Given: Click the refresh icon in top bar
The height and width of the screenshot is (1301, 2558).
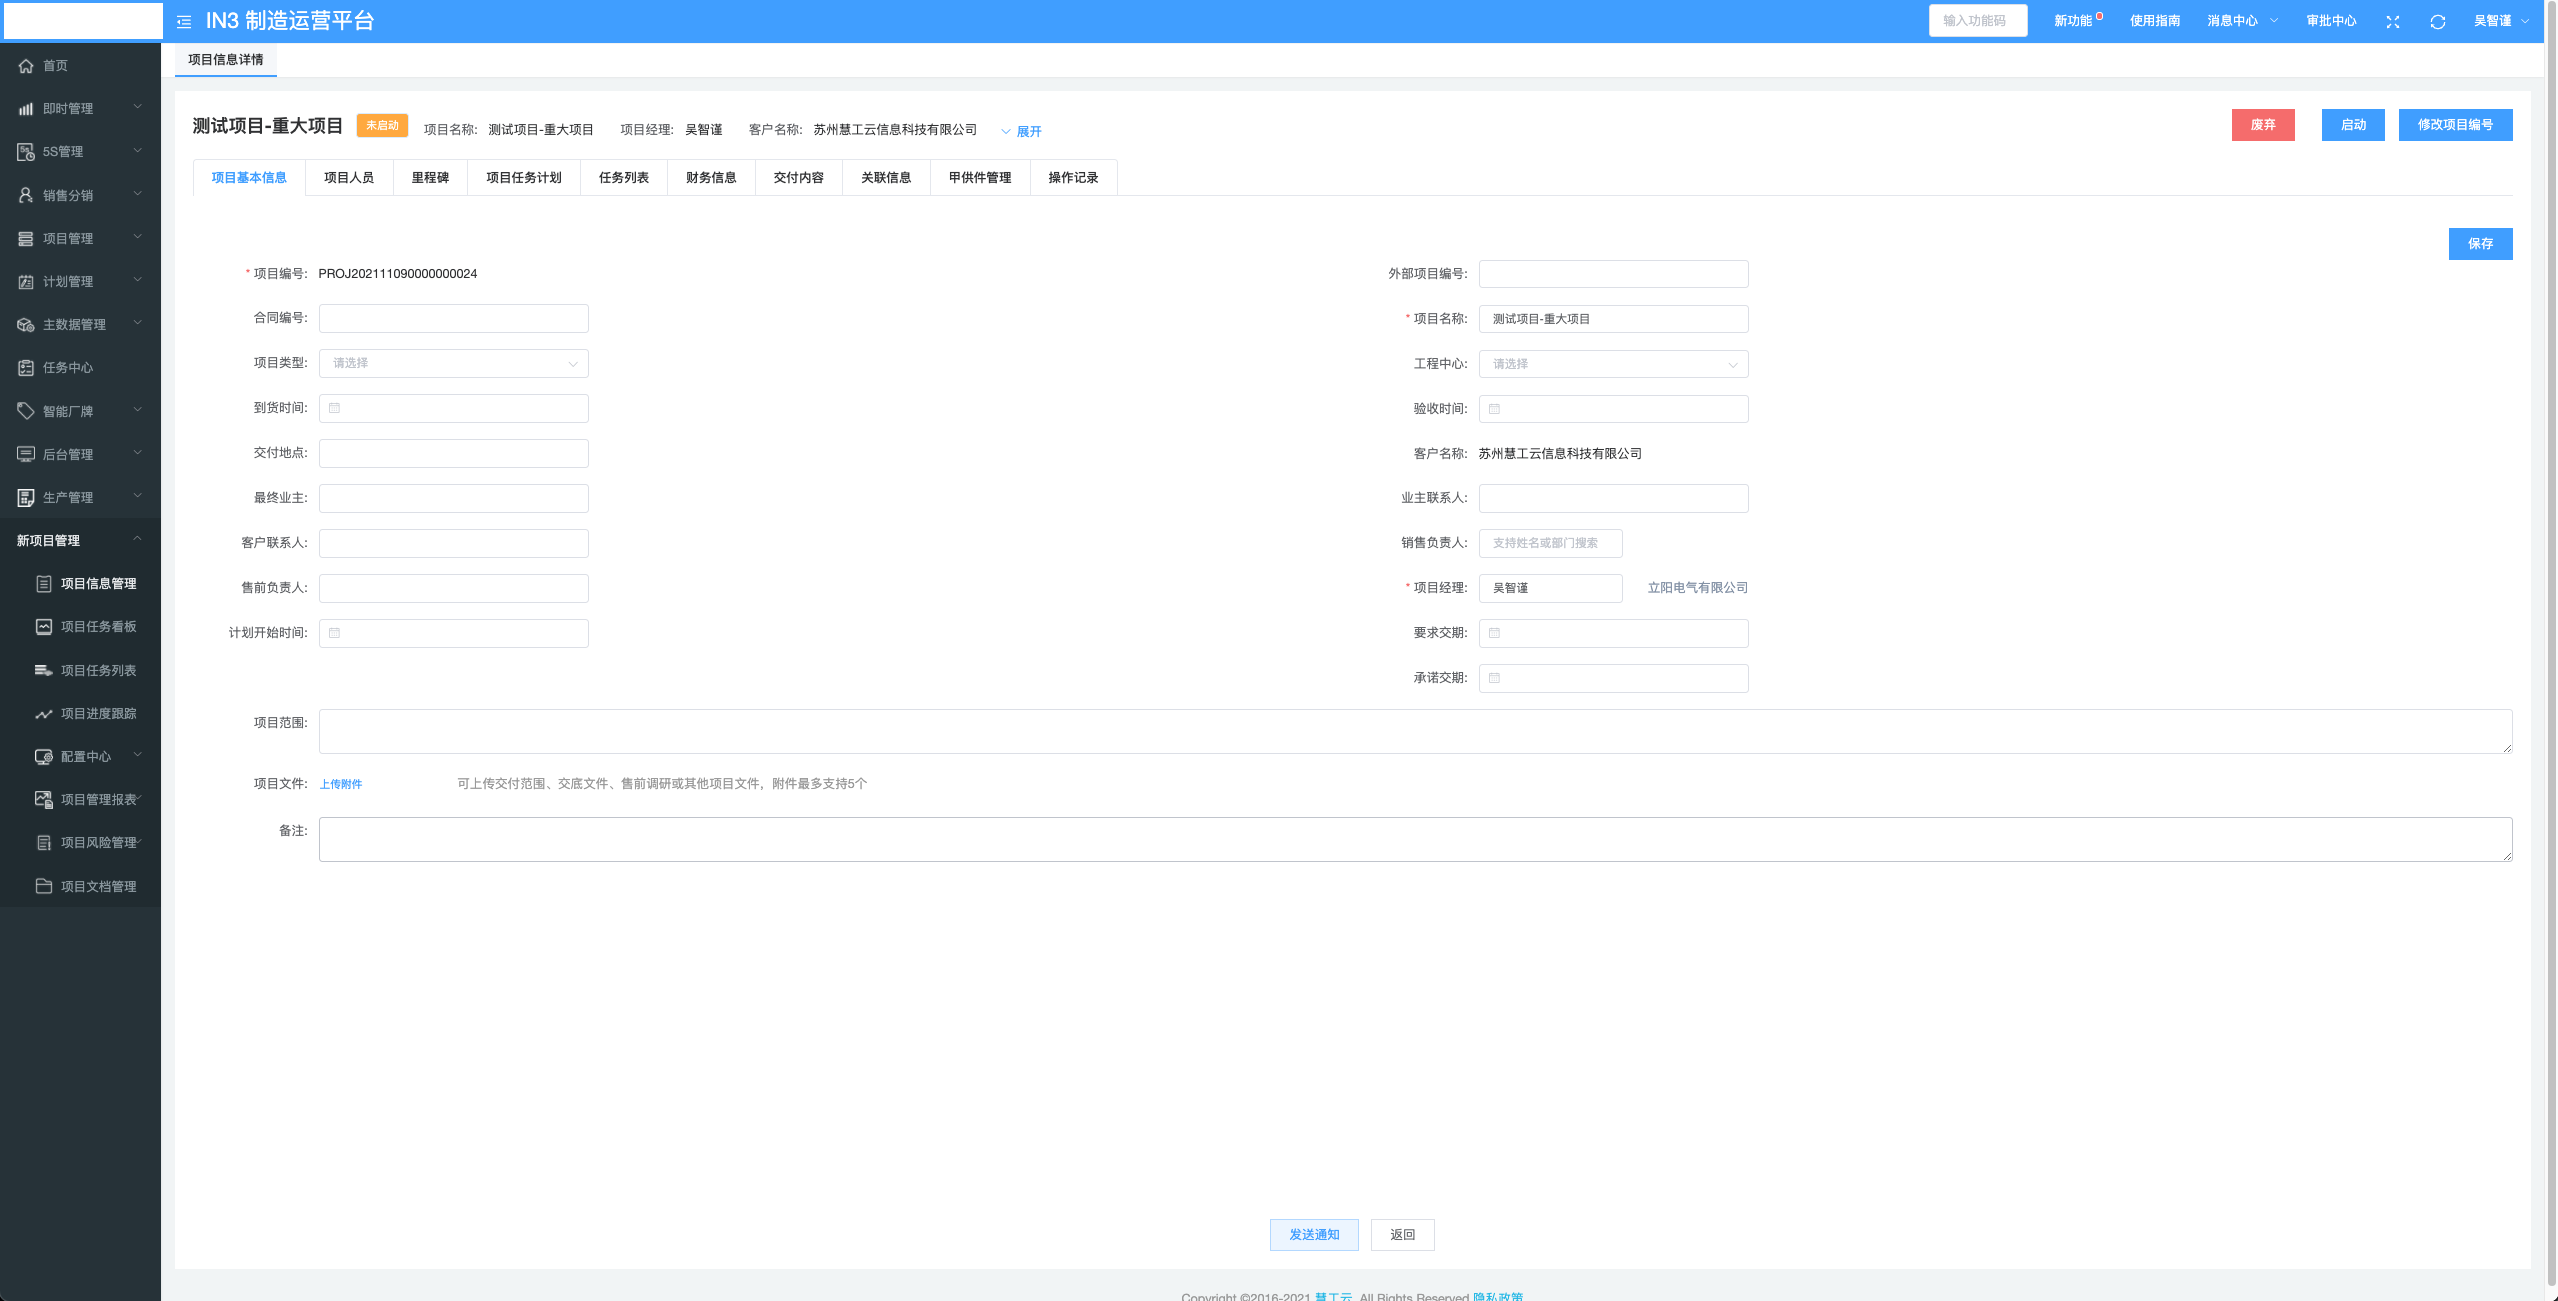Looking at the screenshot, I should tap(2437, 21).
